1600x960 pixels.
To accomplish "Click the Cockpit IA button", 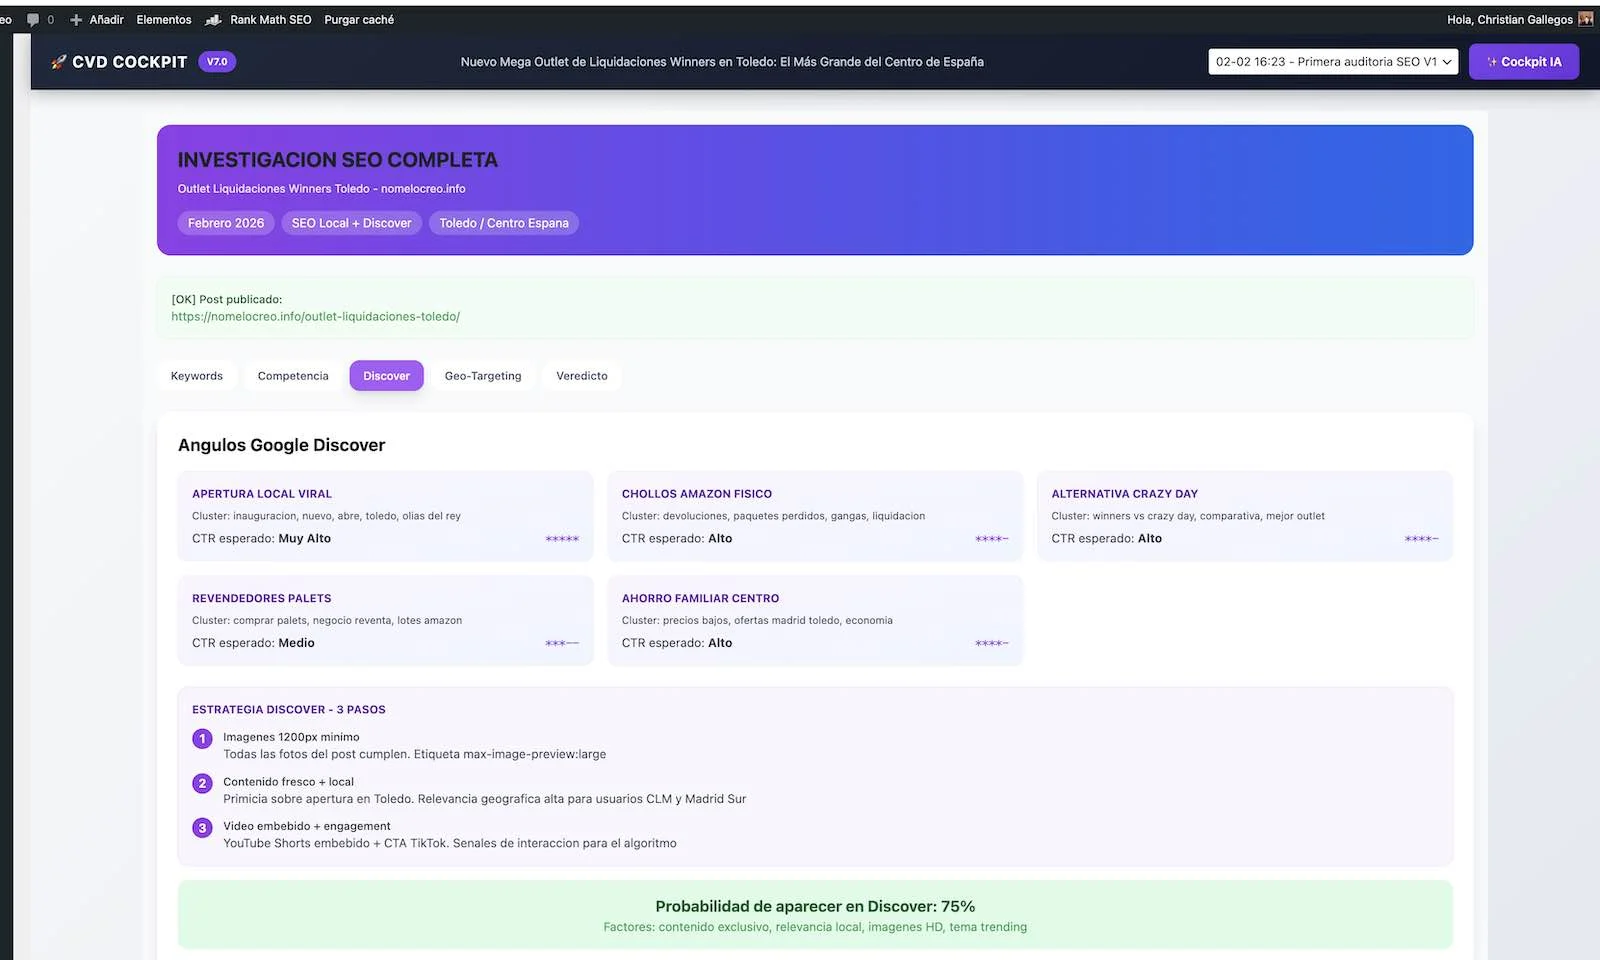I will [1524, 61].
